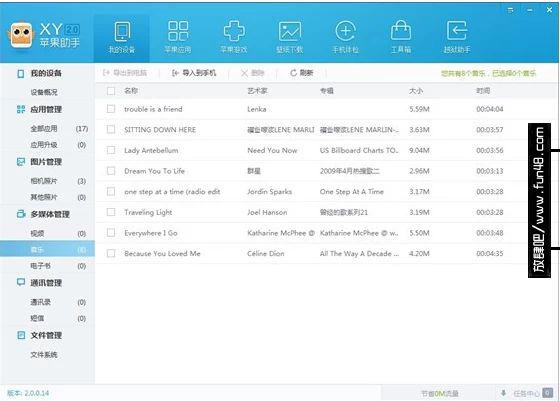Select 我的设备 section in the sidebar
The image size is (560, 401).
click(39, 74)
